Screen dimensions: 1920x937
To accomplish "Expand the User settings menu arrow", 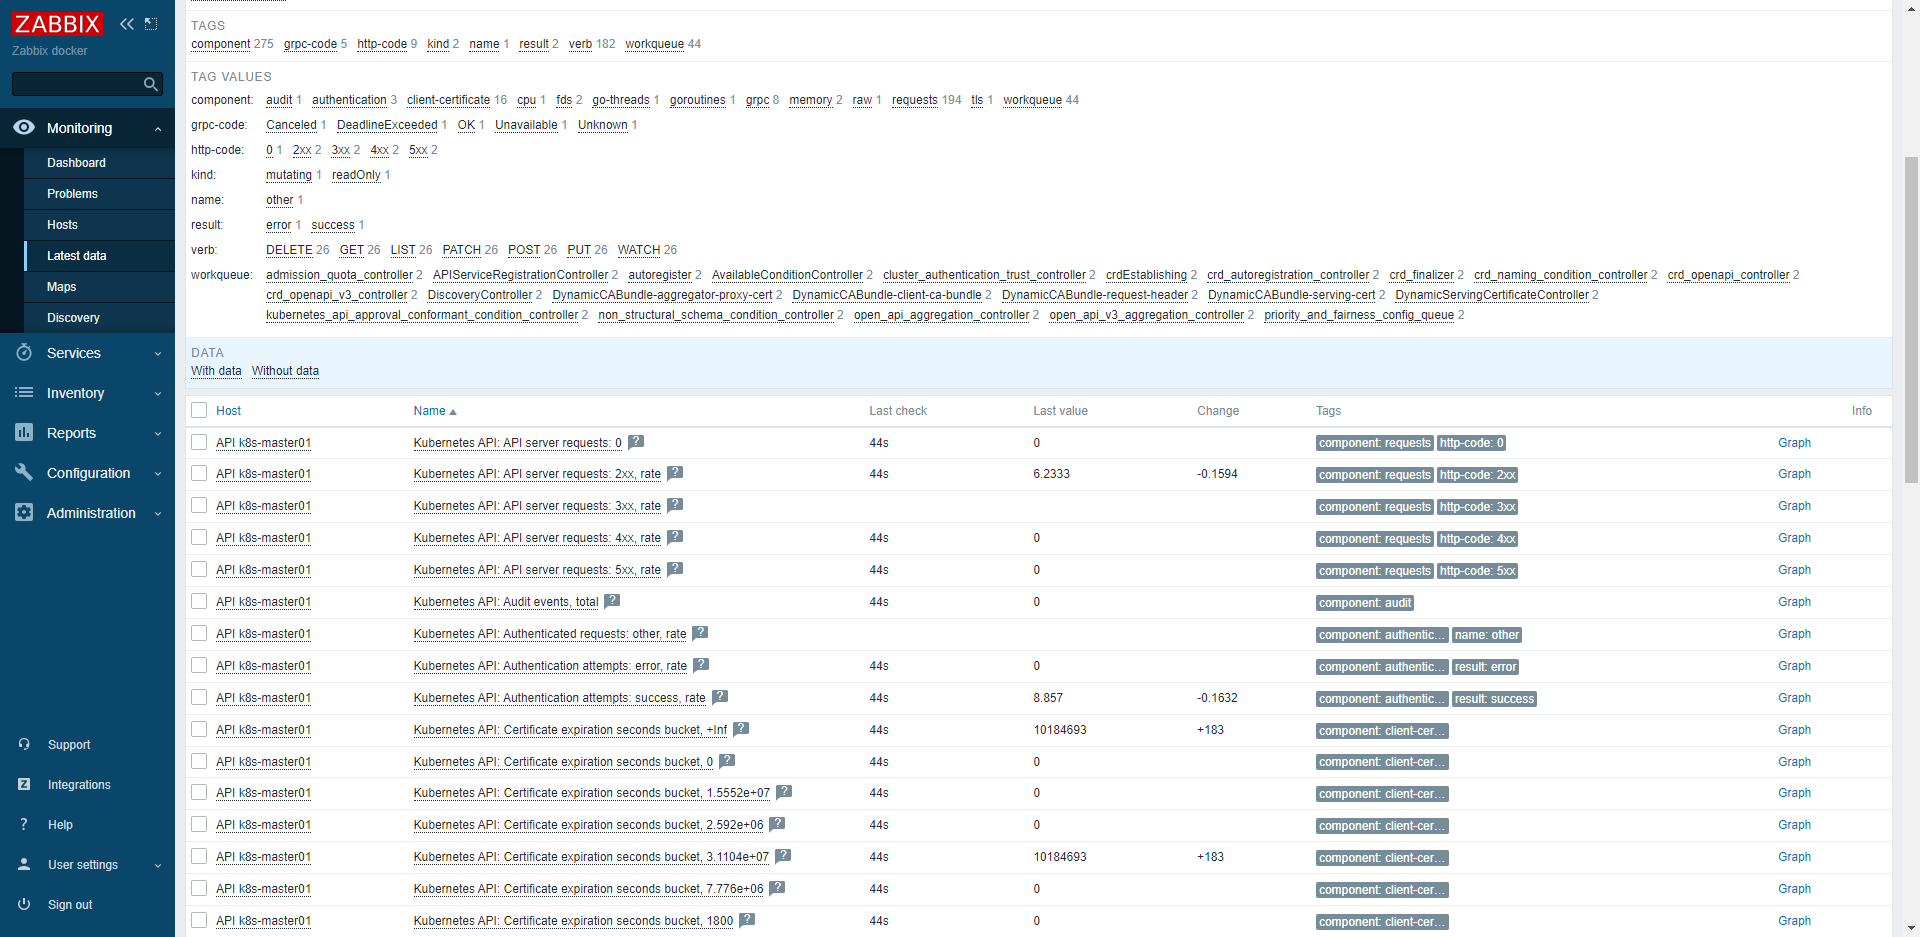I will [x=158, y=865].
